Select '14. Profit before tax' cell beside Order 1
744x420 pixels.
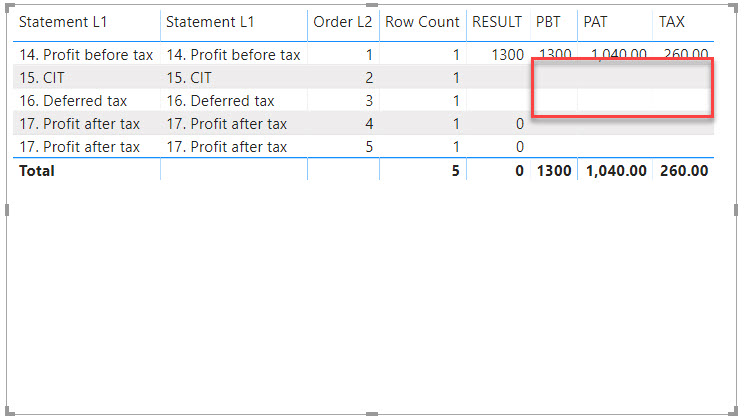(x=233, y=55)
